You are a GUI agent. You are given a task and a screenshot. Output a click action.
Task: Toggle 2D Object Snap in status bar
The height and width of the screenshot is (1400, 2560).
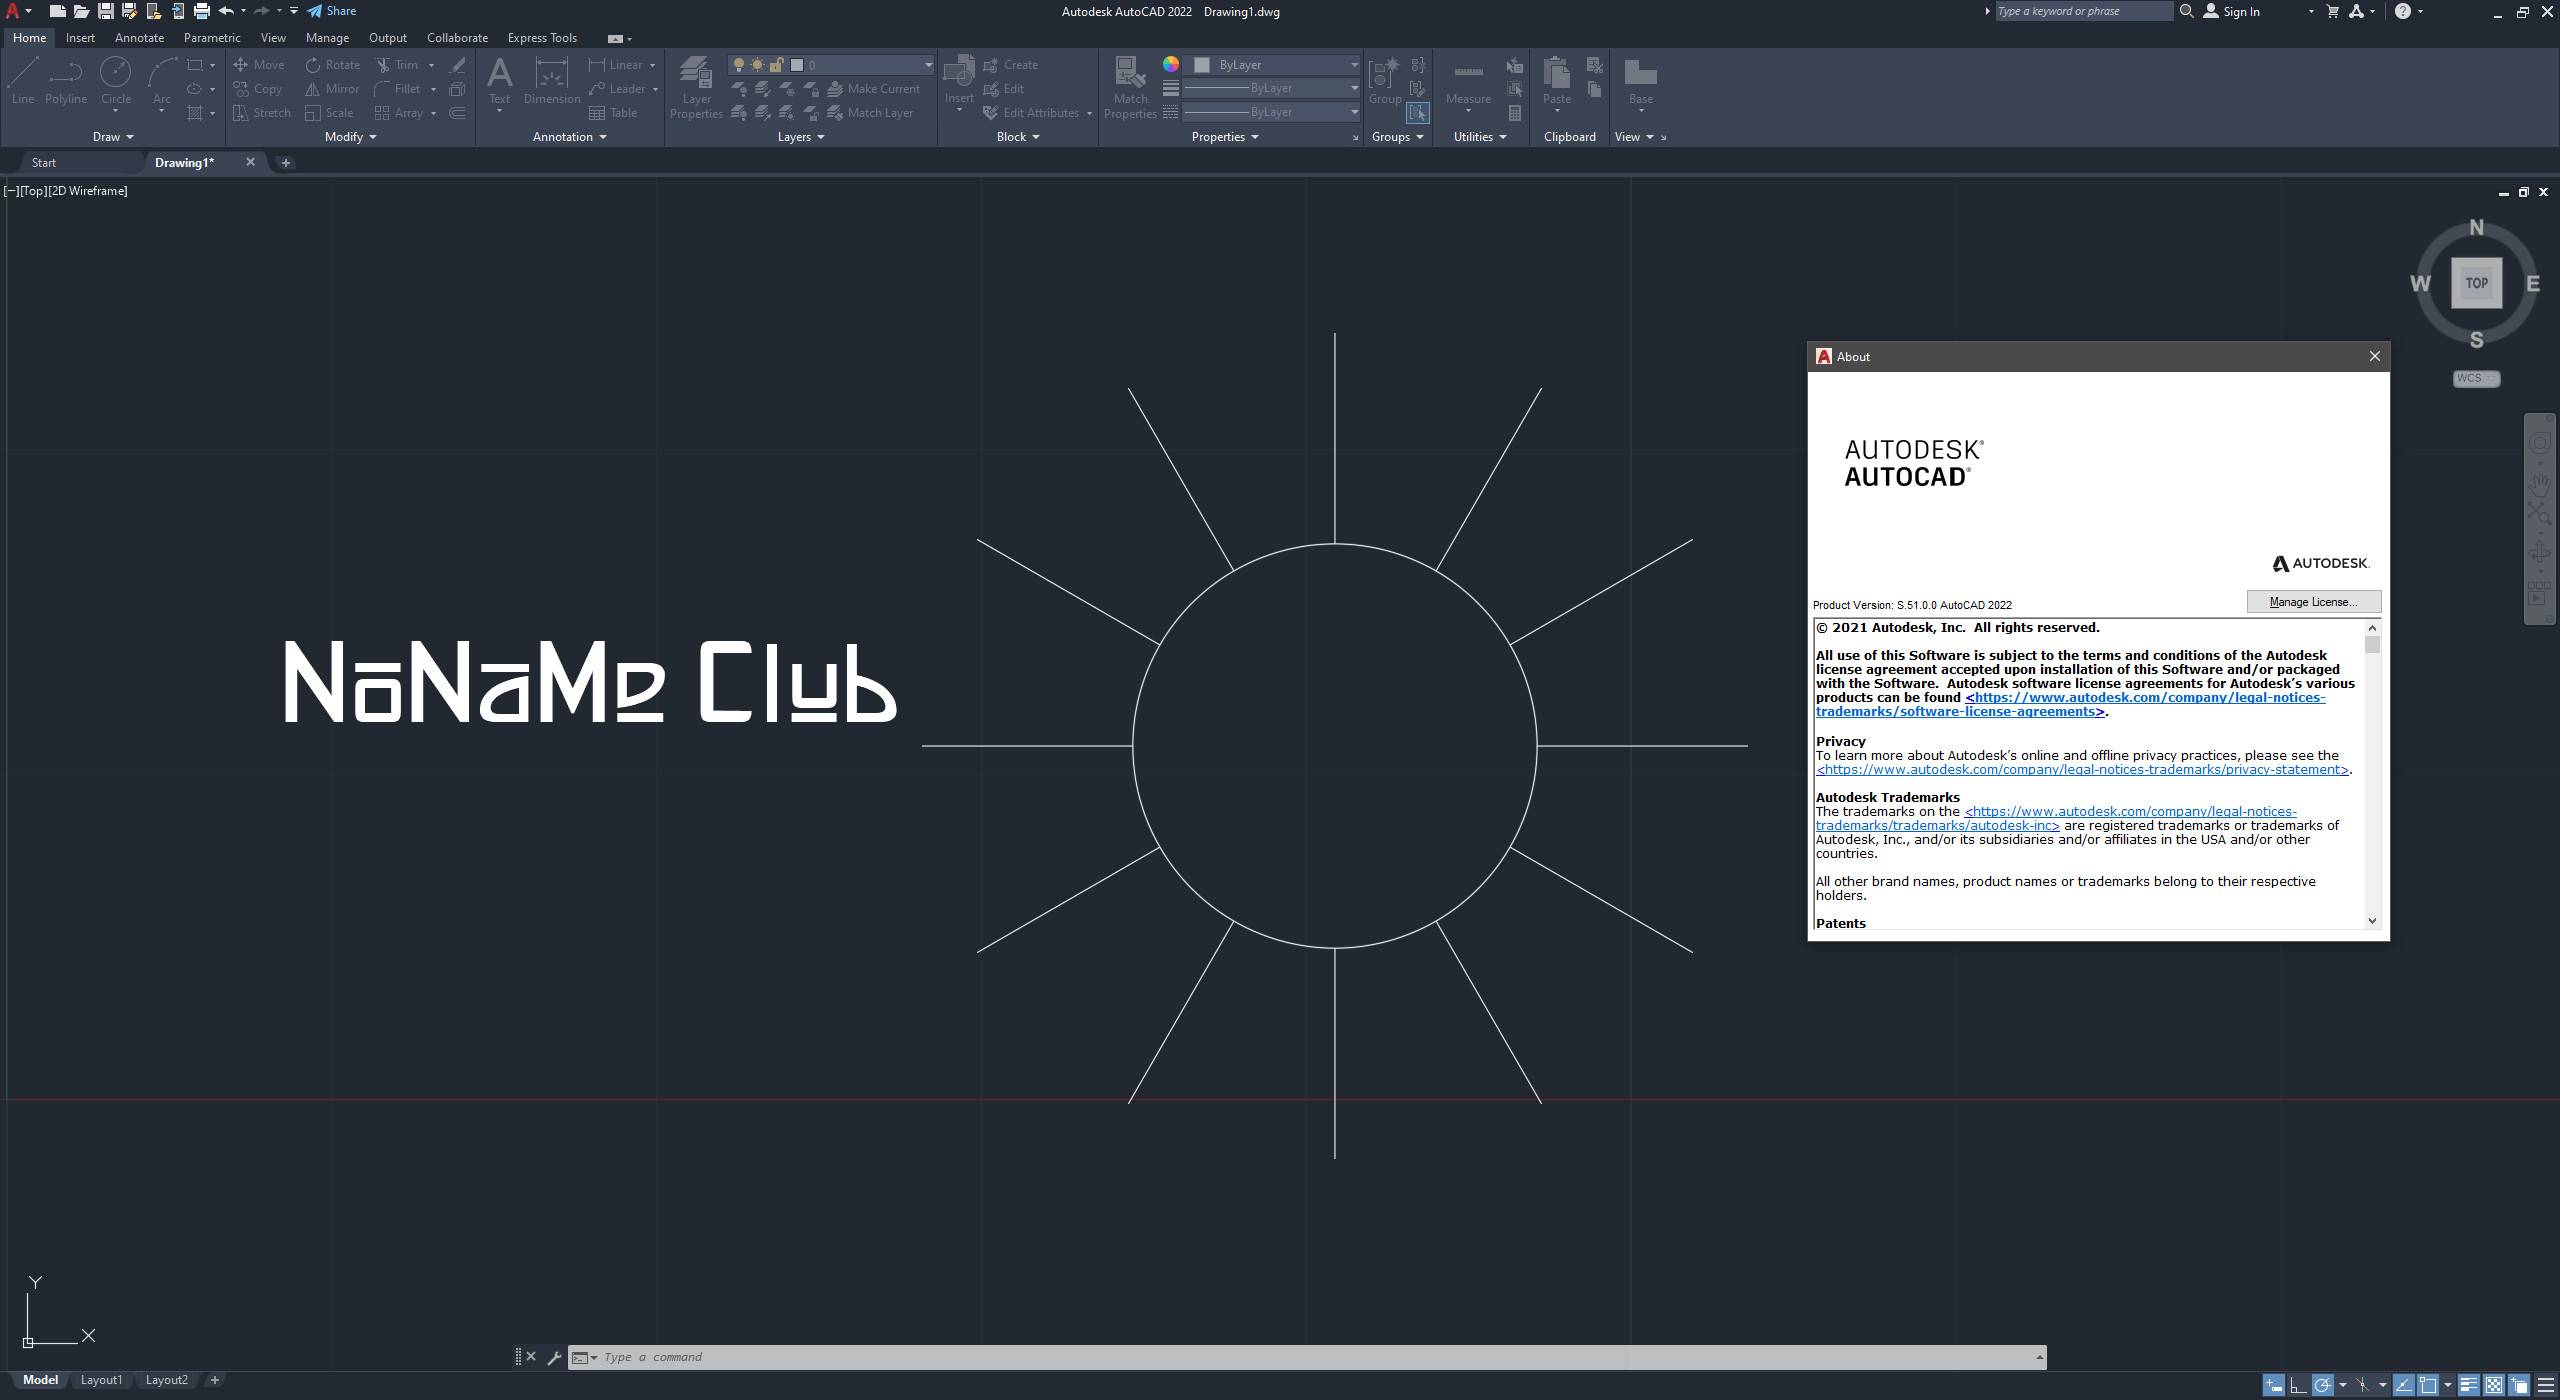pos(2428,1385)
